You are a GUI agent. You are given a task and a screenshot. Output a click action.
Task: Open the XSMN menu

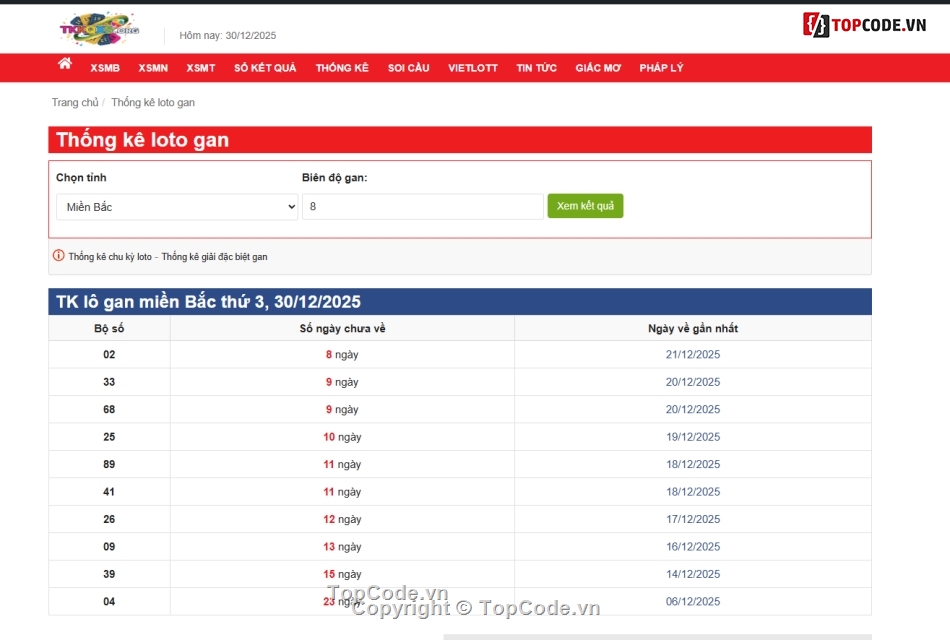pos(152,67)
